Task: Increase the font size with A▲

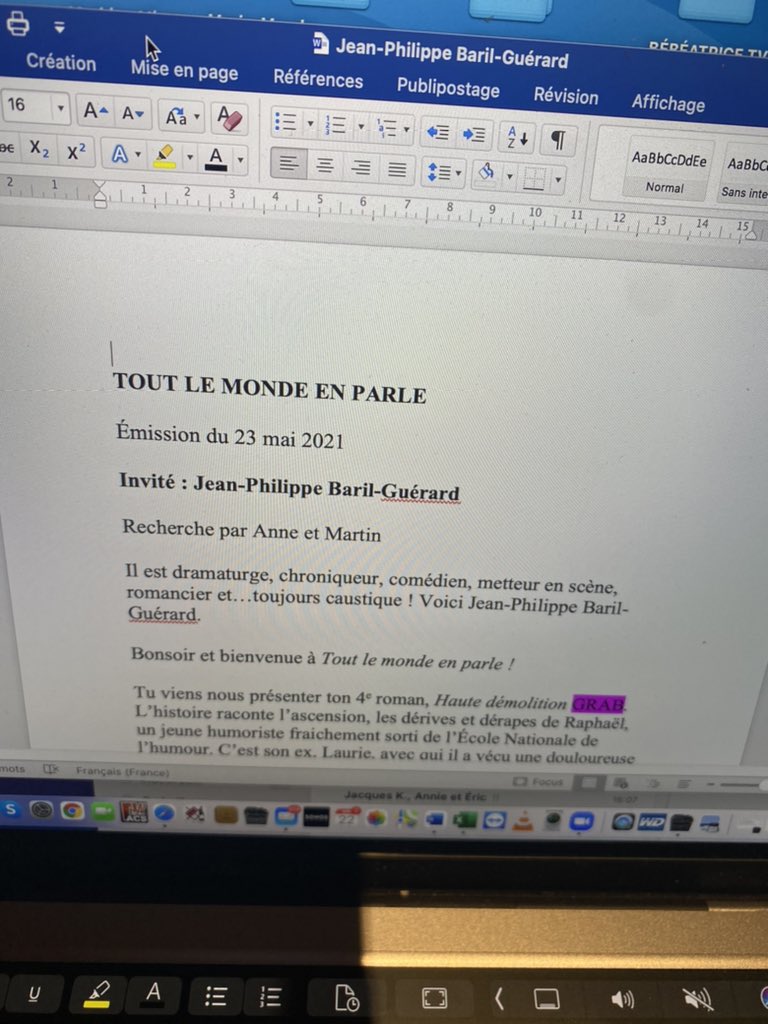Action: click(96, 112)
